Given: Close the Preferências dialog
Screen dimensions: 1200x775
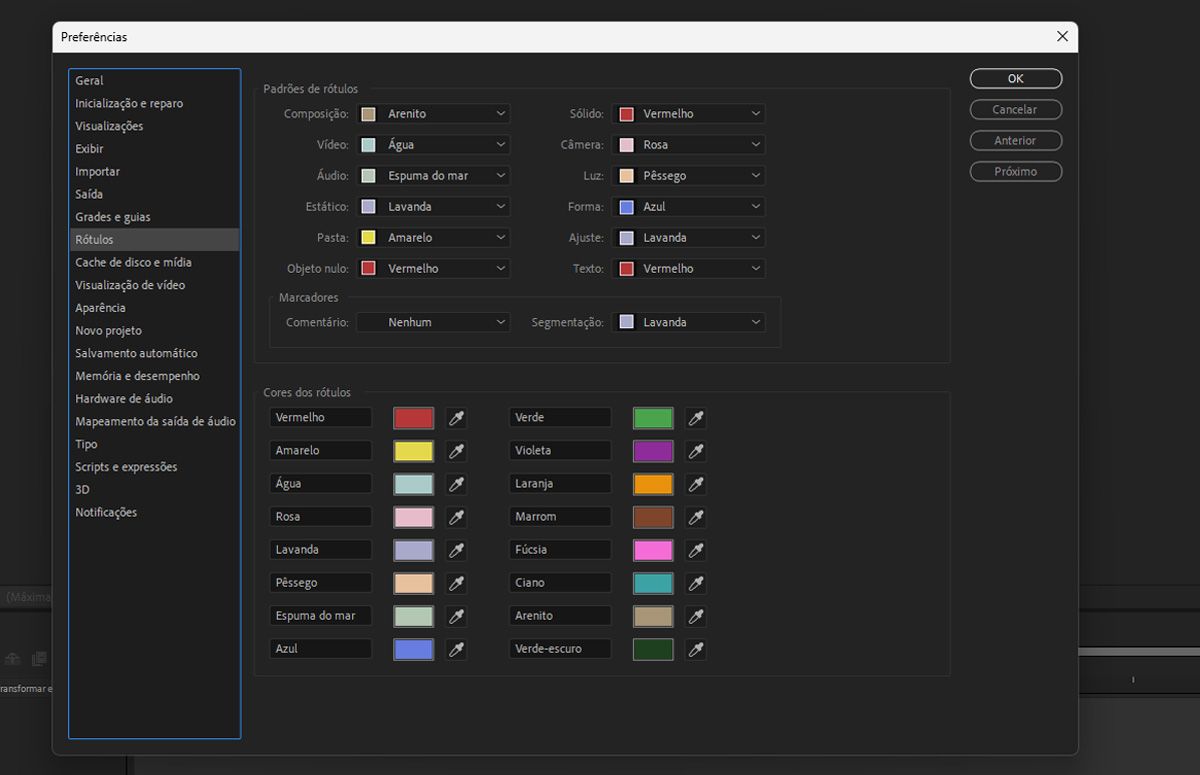Looking at the screenshot, I should pyautogui.click(x=1062, y=37).
